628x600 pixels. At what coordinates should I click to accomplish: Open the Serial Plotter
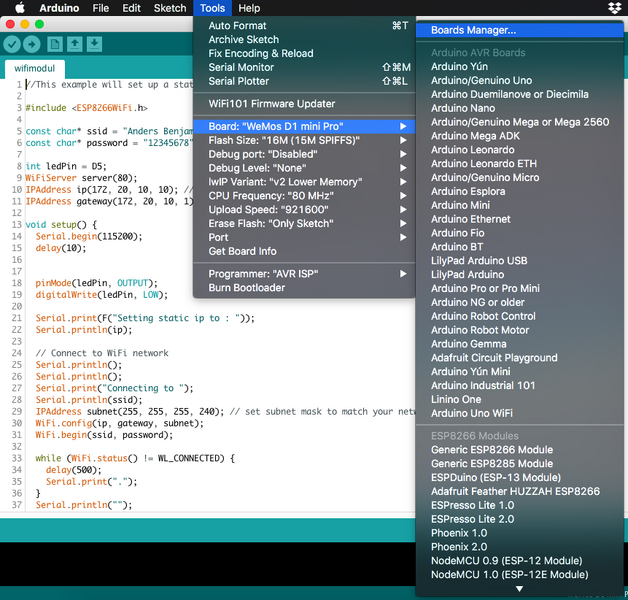(x=304, y=81)
